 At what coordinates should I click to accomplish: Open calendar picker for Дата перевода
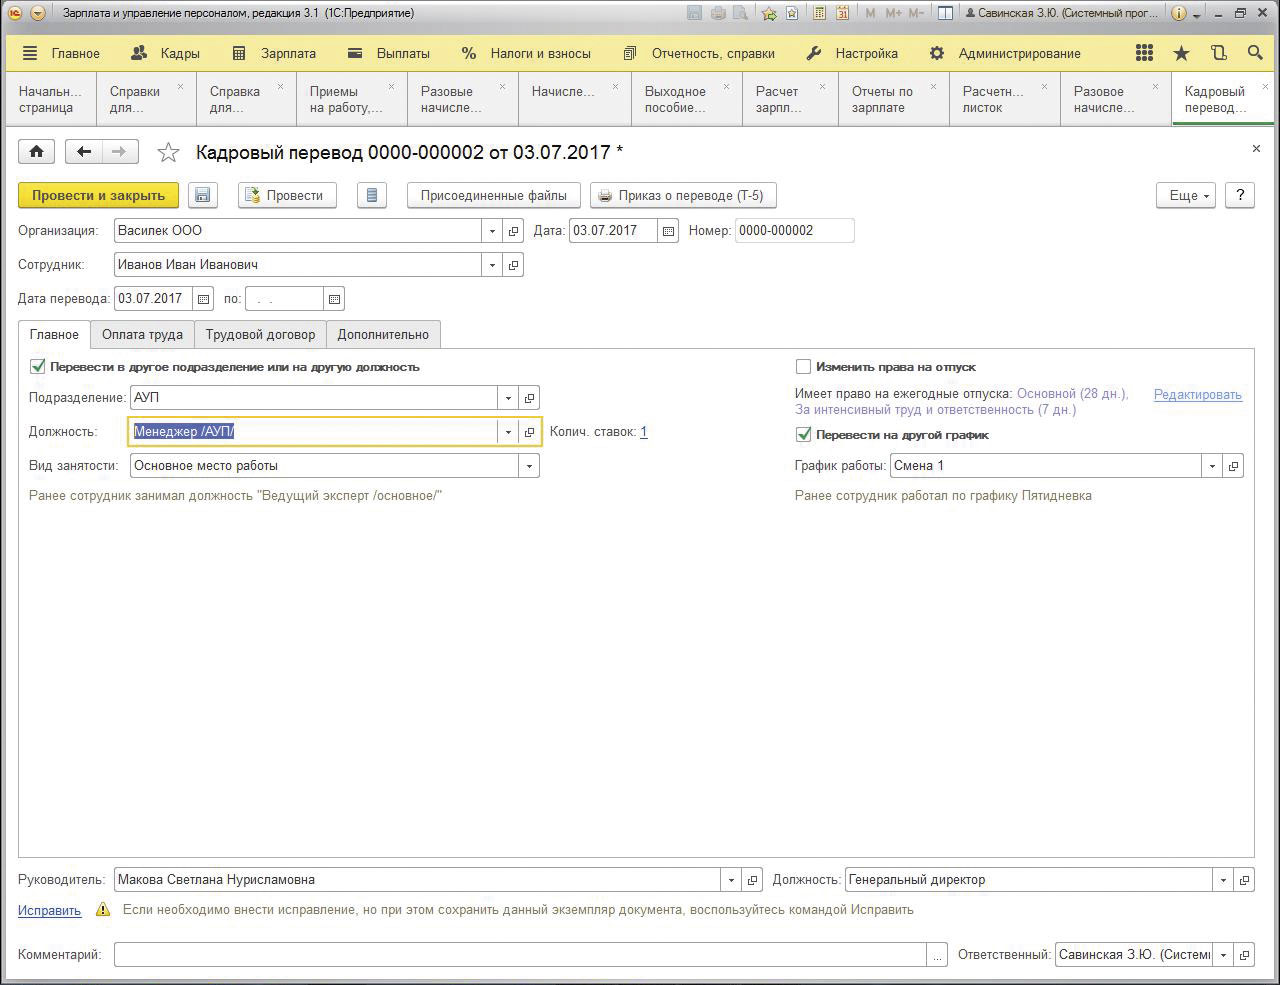pos(203,299)
